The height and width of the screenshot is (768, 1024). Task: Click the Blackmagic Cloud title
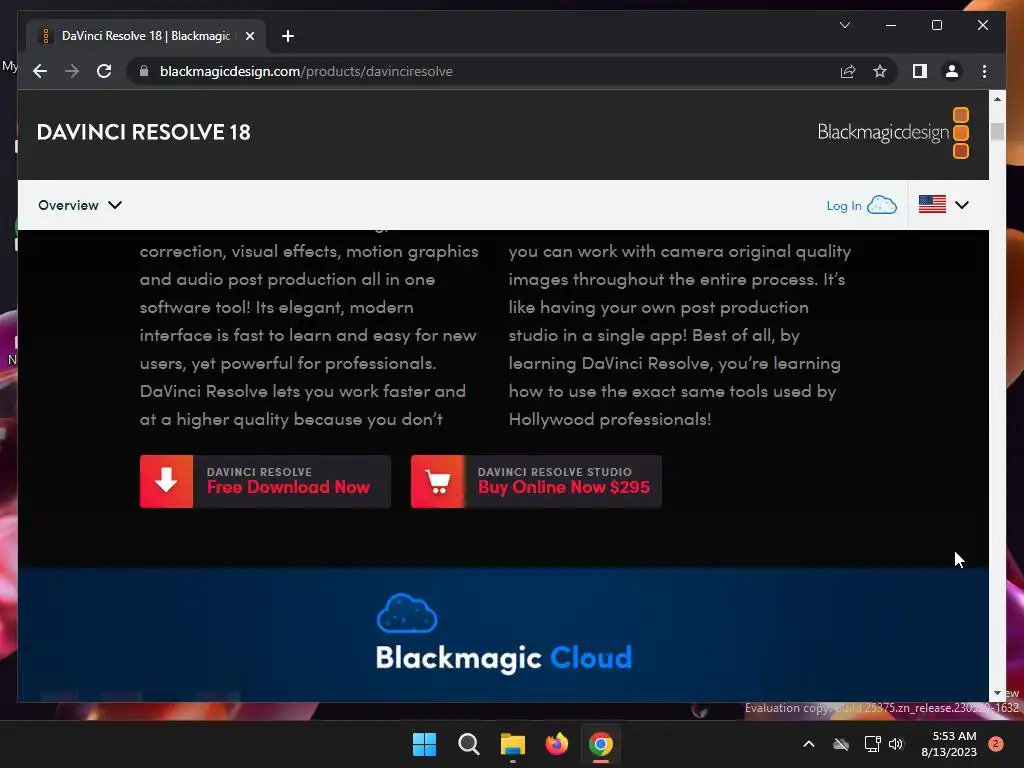(504, 658)
